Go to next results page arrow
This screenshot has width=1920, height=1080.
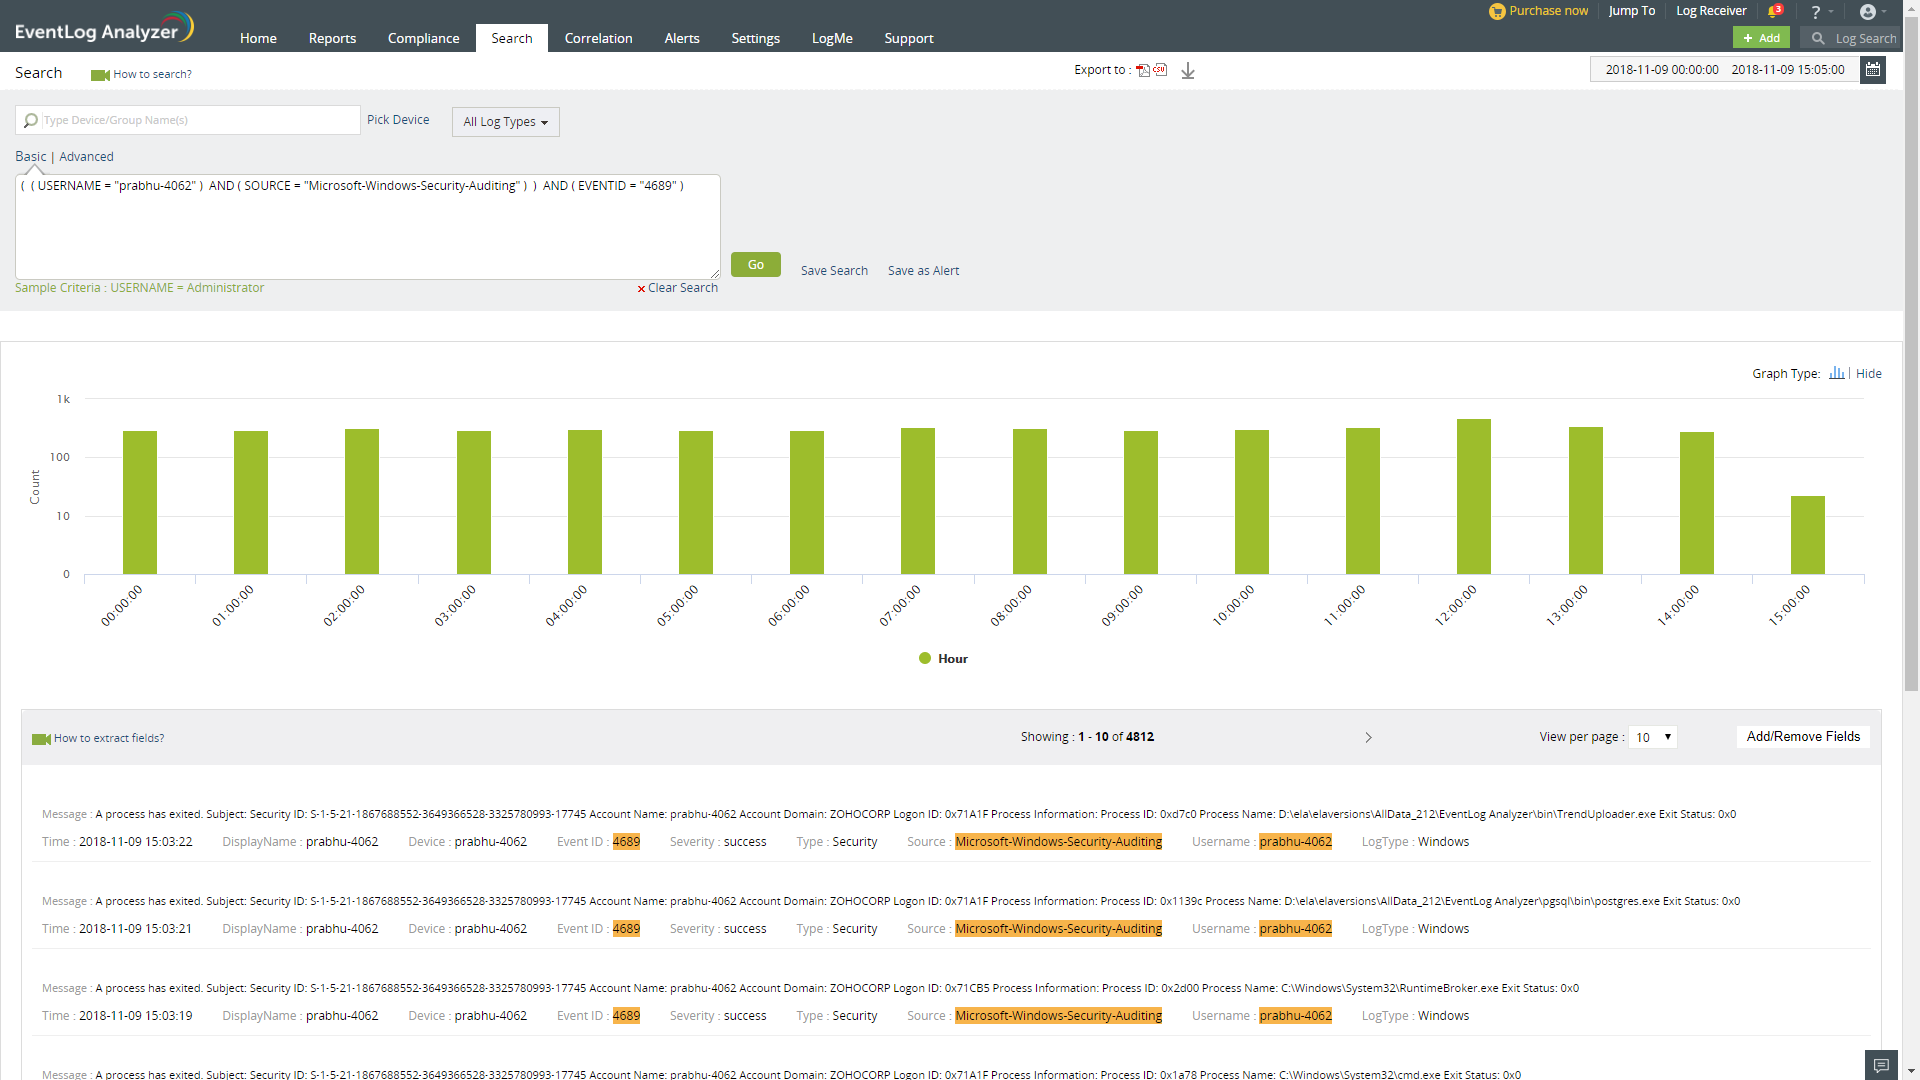1369,737
